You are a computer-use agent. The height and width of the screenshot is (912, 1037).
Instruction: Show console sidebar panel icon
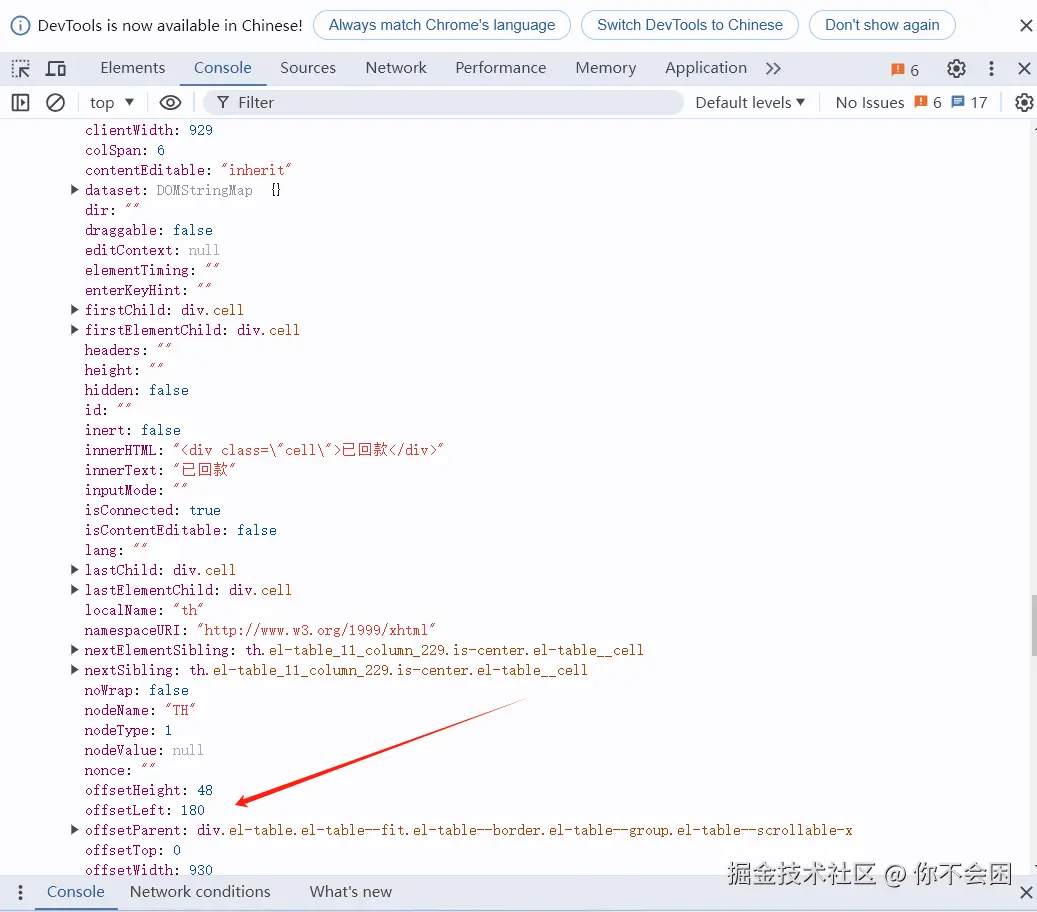(x=21, y=103)
